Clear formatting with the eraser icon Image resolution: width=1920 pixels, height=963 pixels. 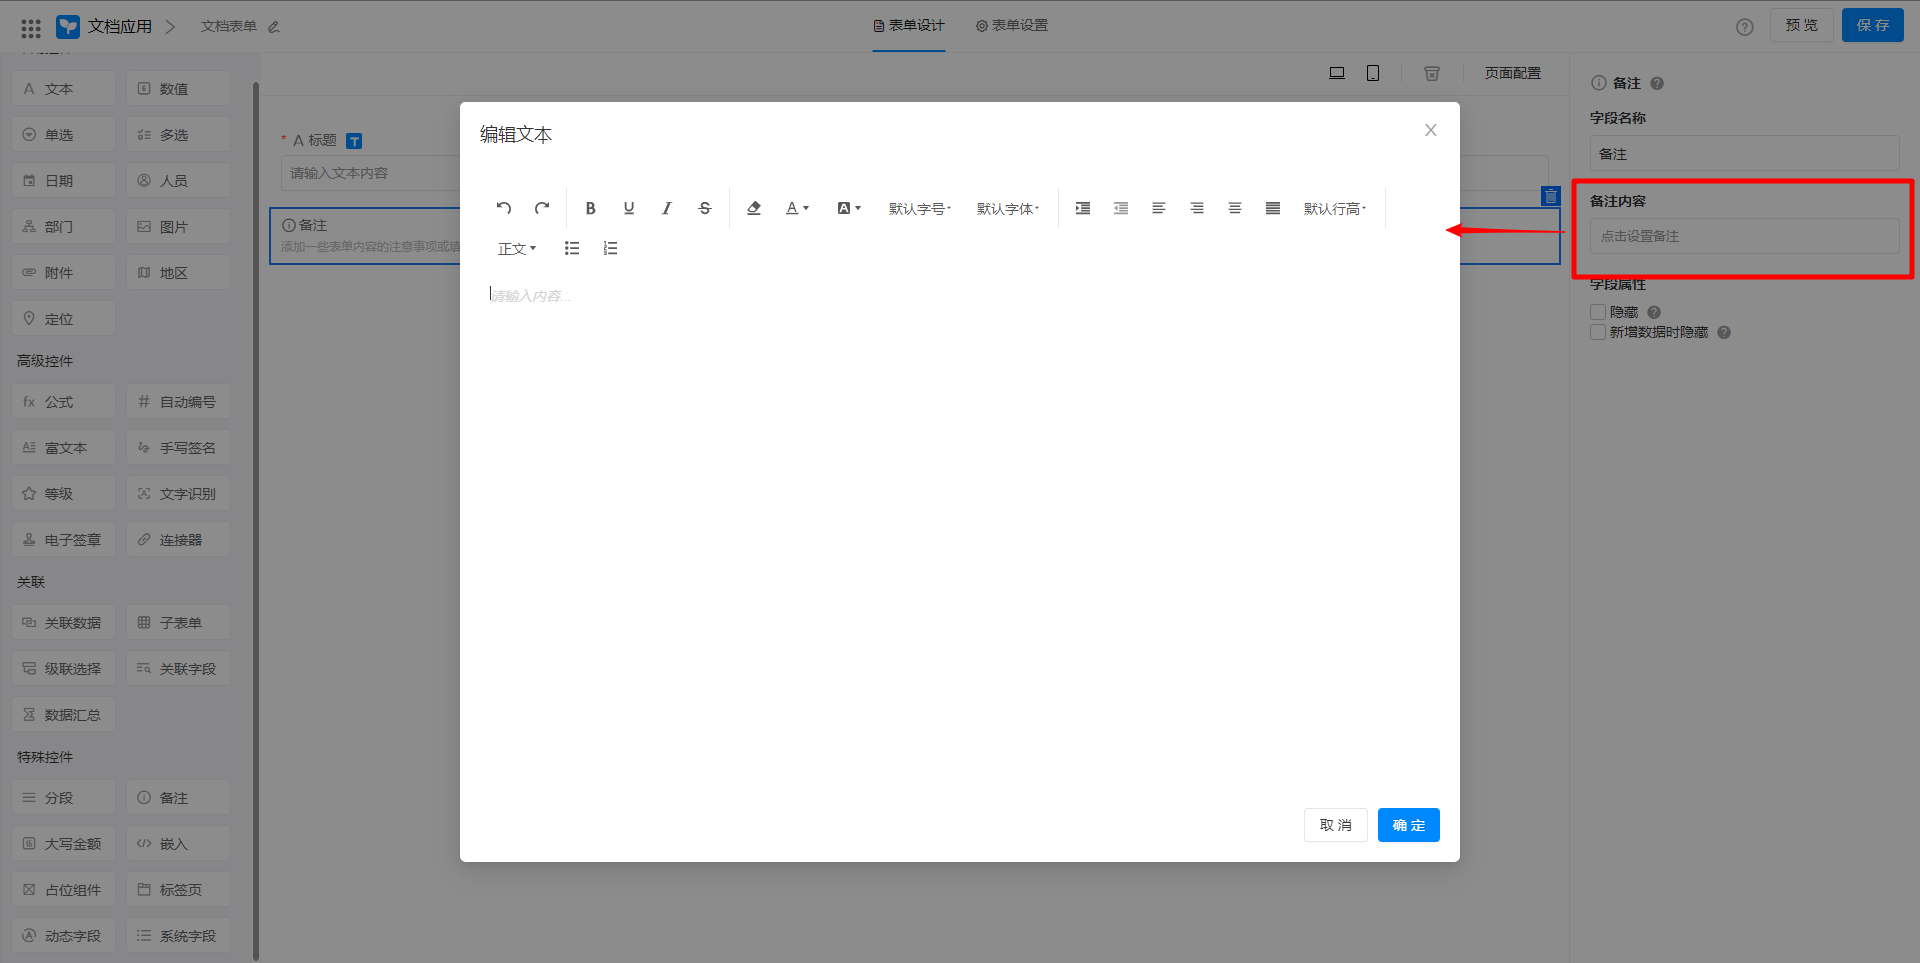[x=754, y=208]
